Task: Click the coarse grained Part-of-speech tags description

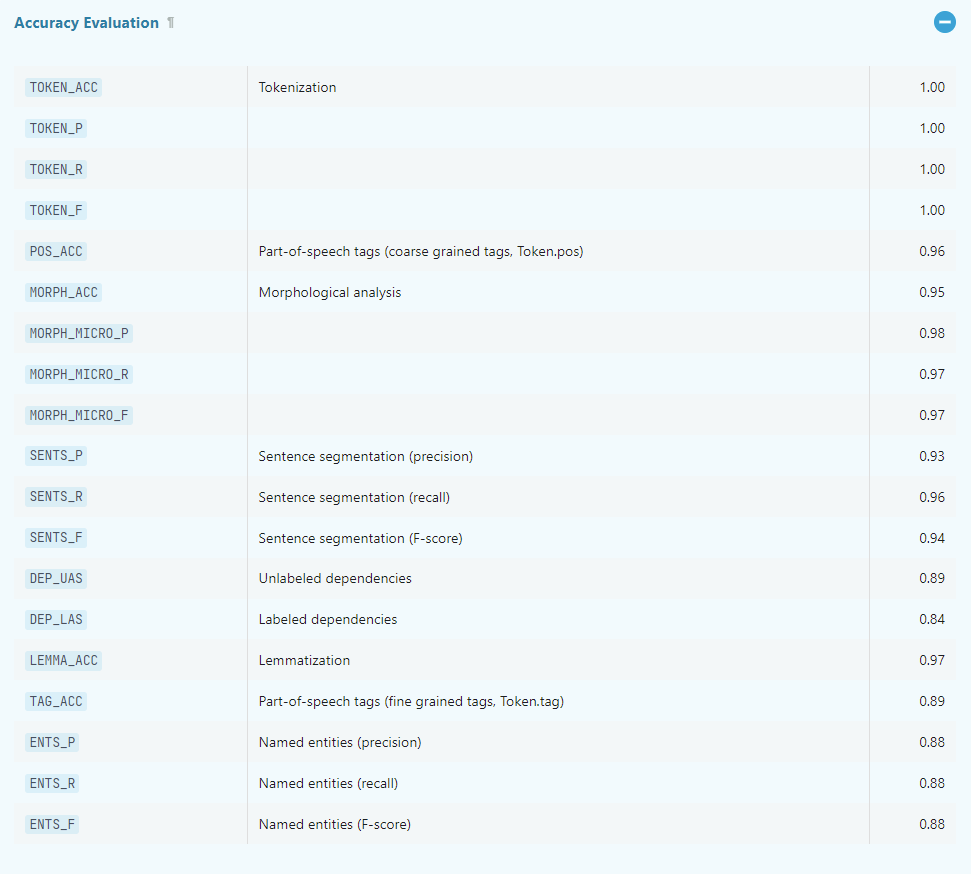Action: (x=421, y=251)
